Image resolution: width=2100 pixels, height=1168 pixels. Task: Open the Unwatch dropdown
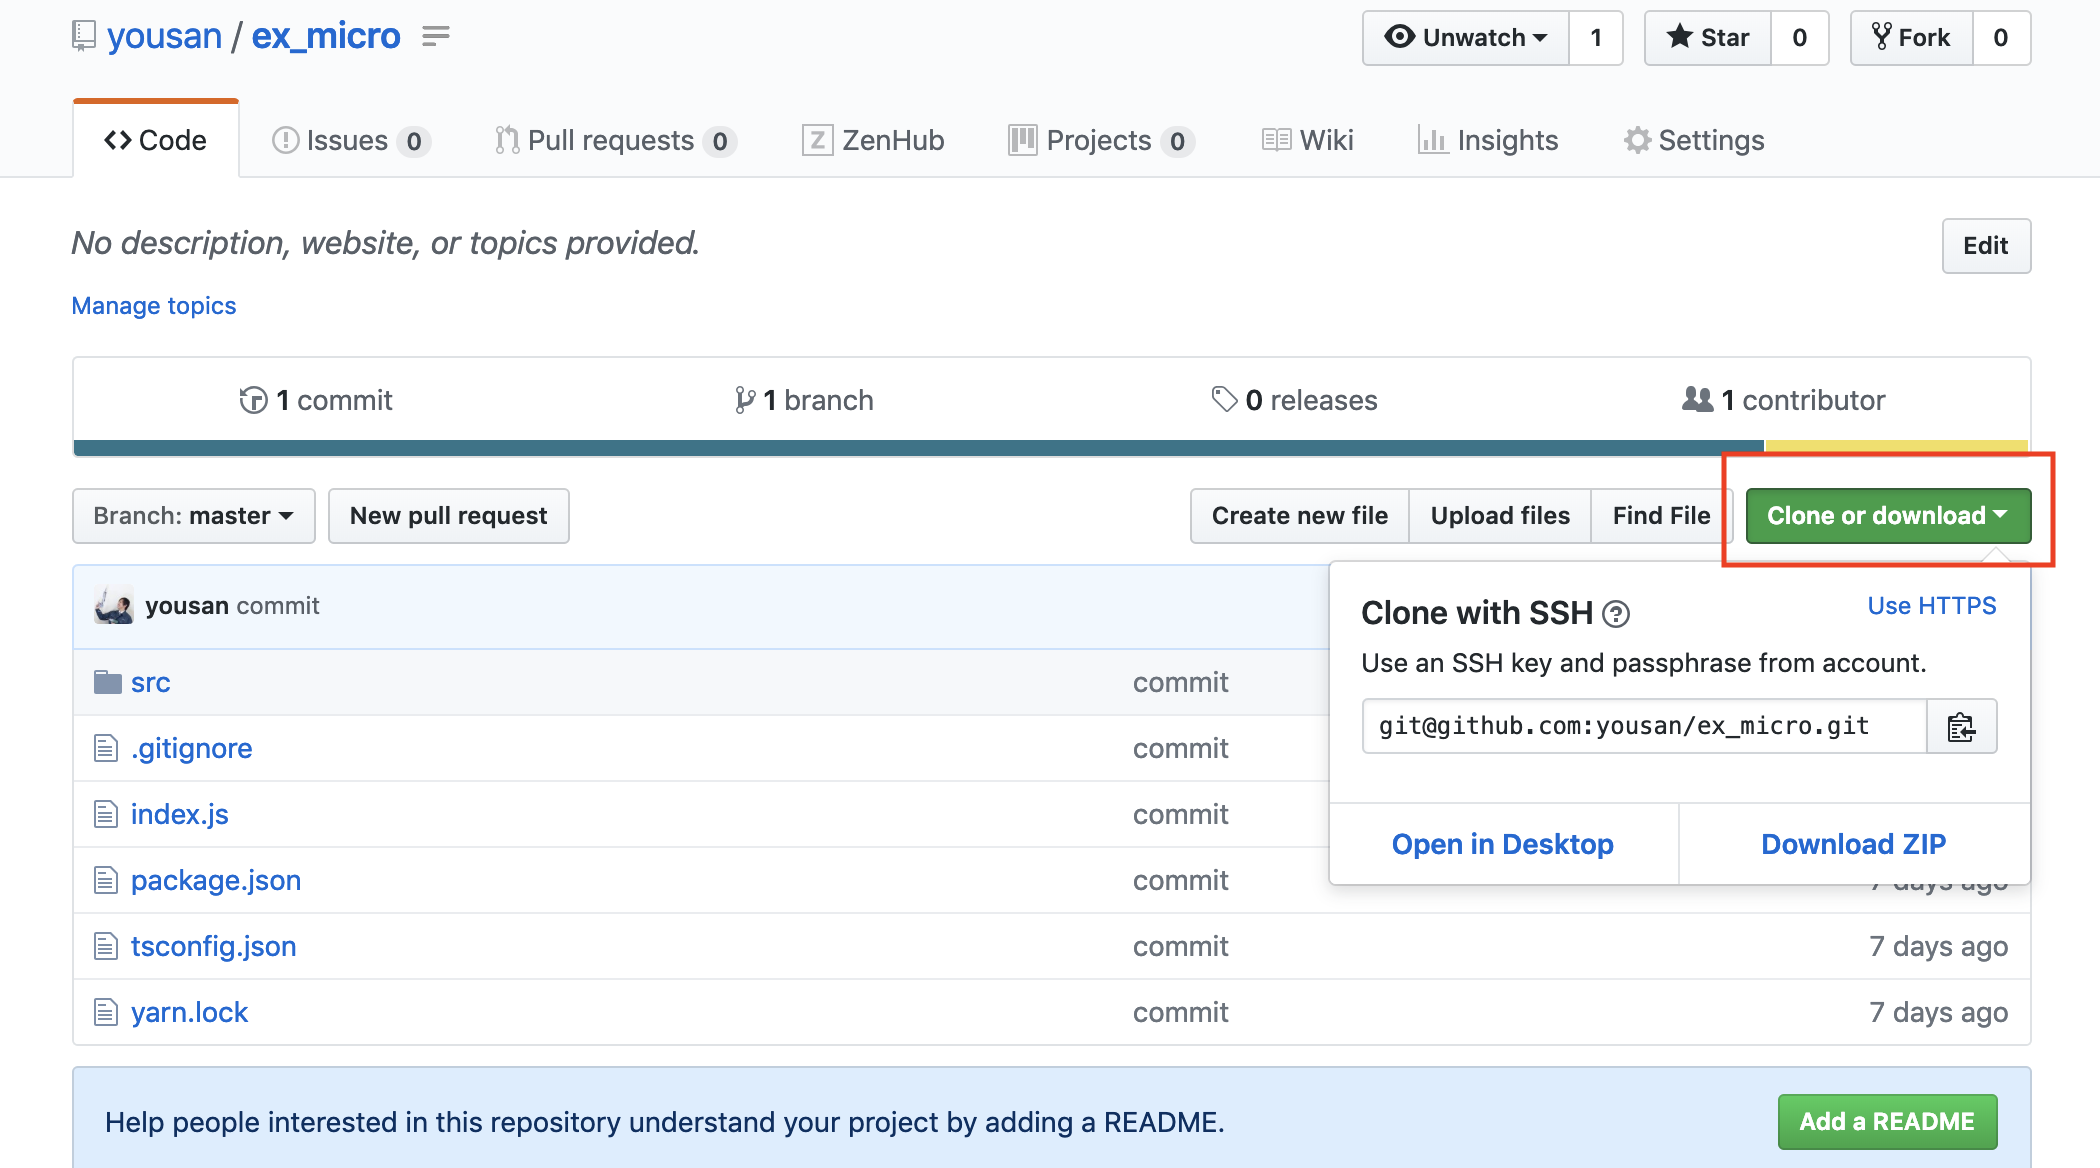click(x=1465, y=37)
